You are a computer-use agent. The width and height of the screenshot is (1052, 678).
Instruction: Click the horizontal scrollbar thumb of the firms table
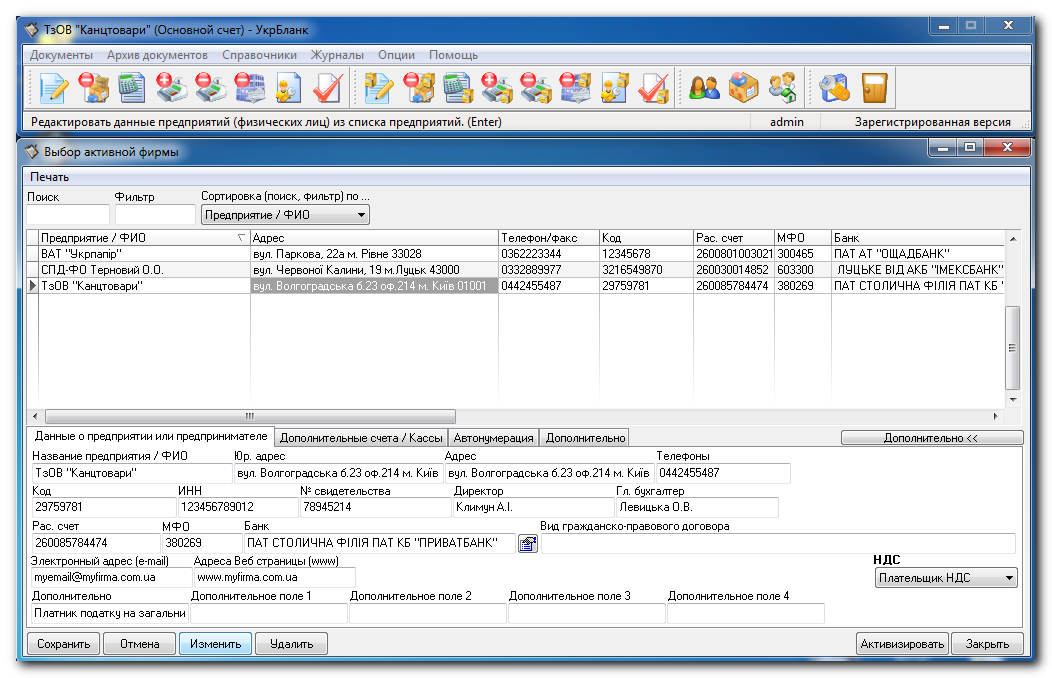pos(250,416)
